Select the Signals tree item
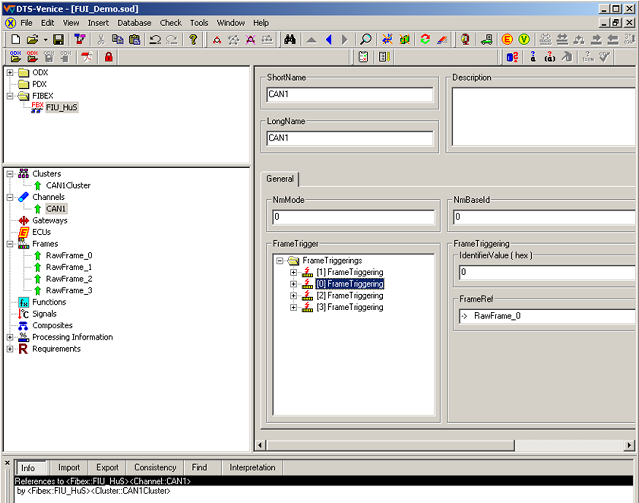This screenshot has height=503, width=639. point(44,314)
